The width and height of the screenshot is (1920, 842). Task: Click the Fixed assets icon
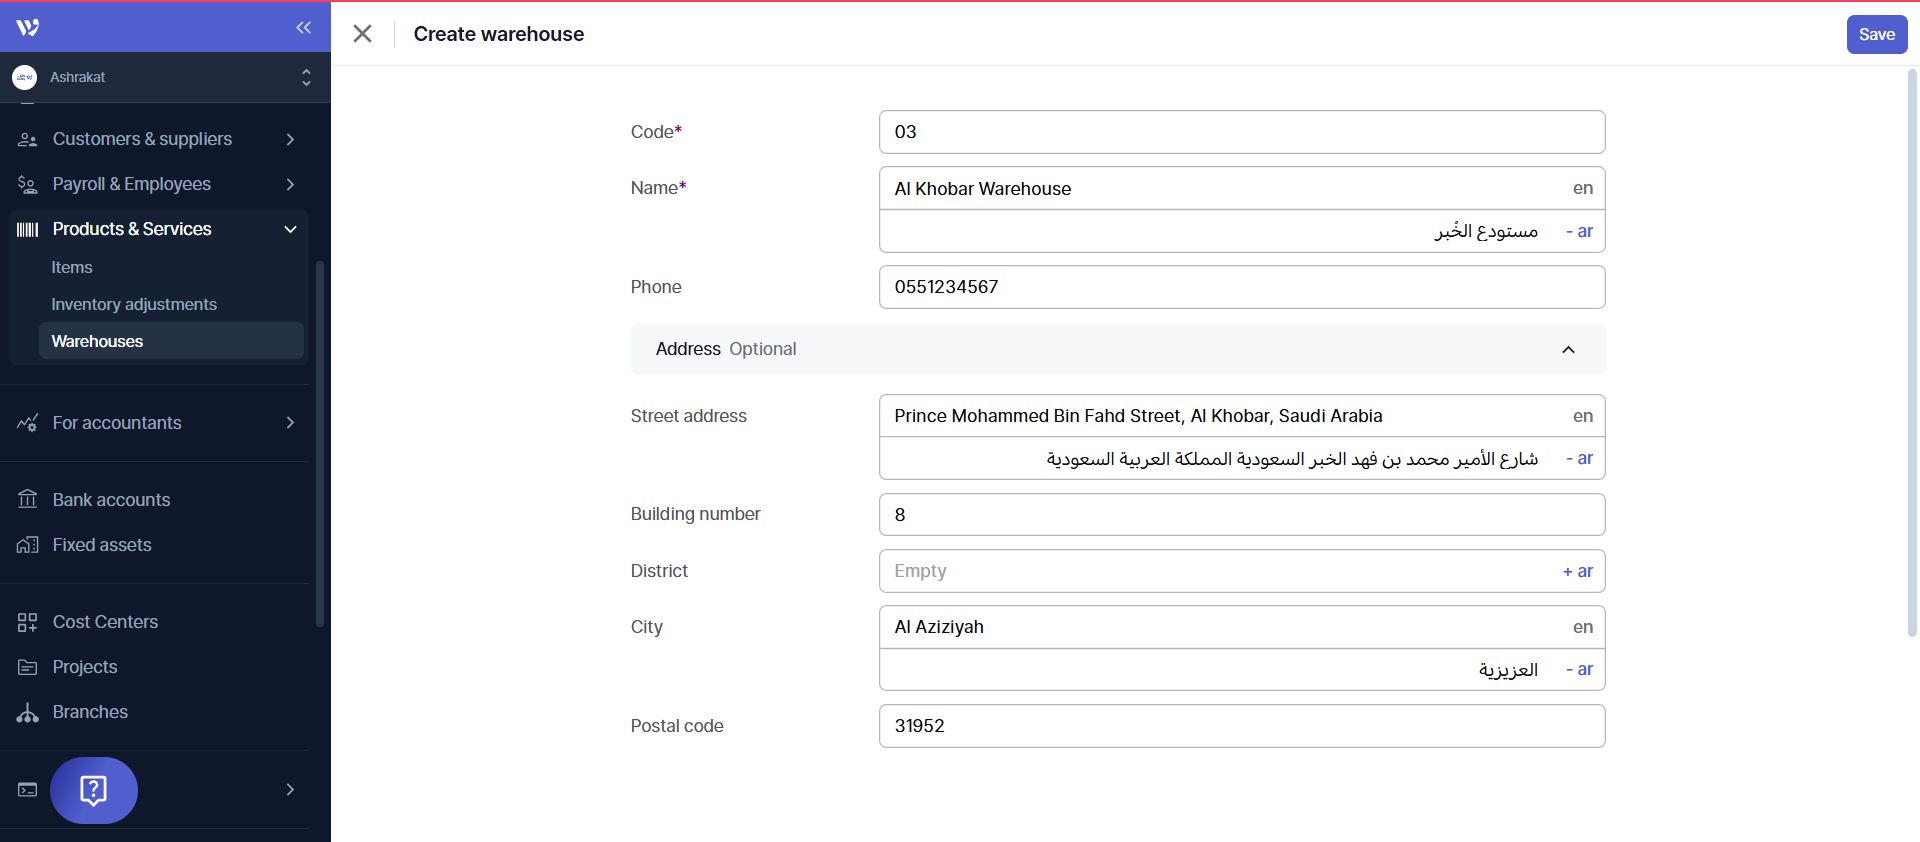click(27, 545)
